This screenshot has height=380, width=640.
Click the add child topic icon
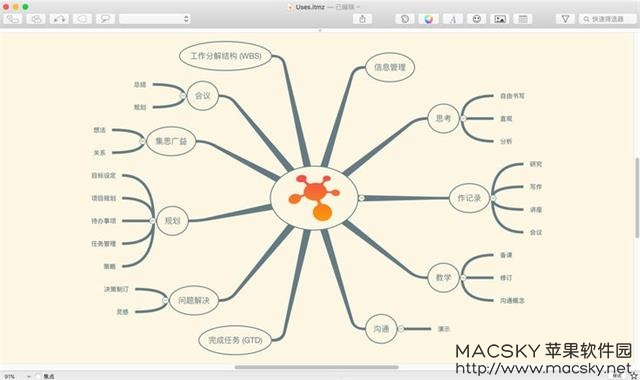[12, 19]
